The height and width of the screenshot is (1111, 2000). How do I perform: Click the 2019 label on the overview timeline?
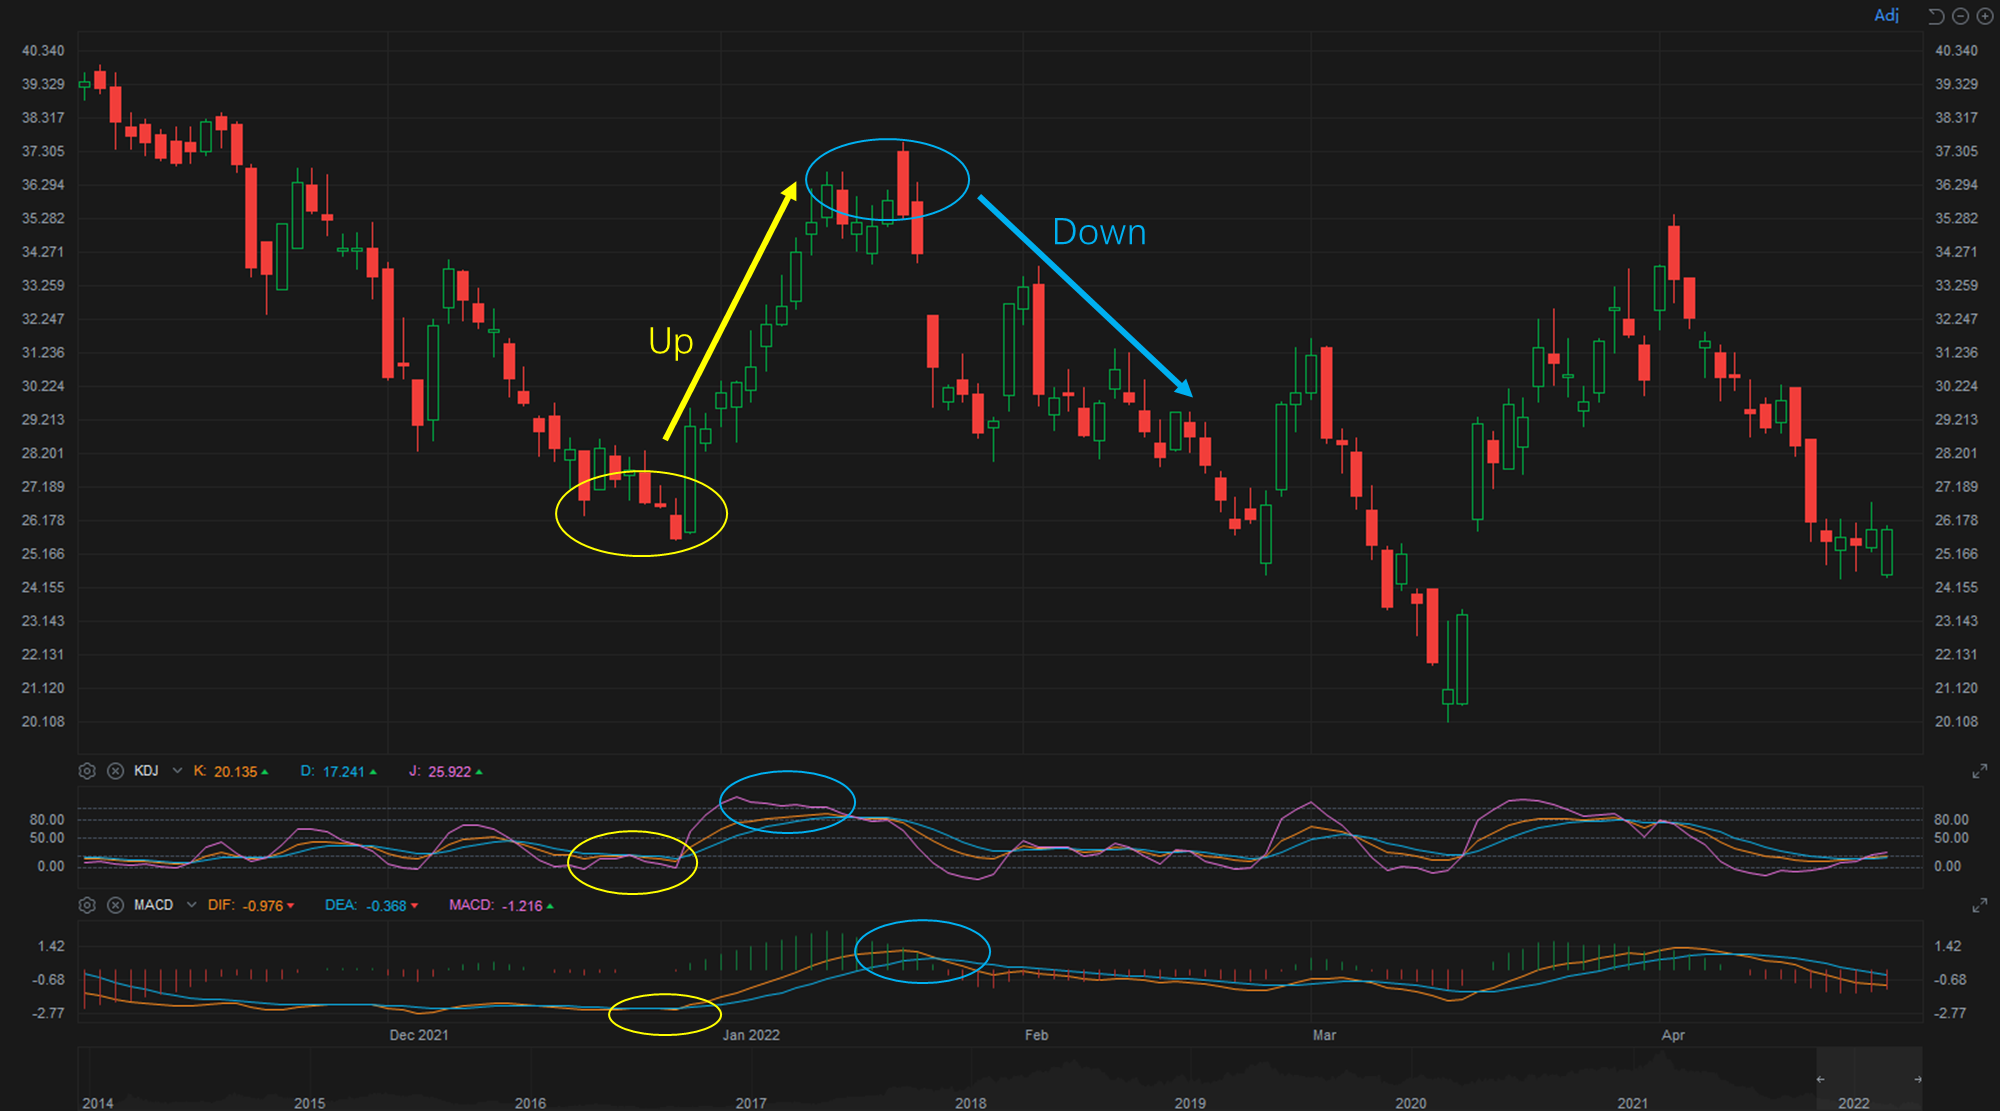tap(1190, 1102)
